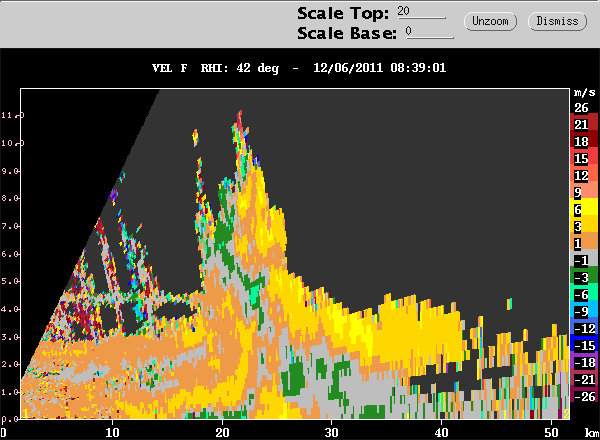Choose the 3 m/s legend swatch

[x=580, y=226]
